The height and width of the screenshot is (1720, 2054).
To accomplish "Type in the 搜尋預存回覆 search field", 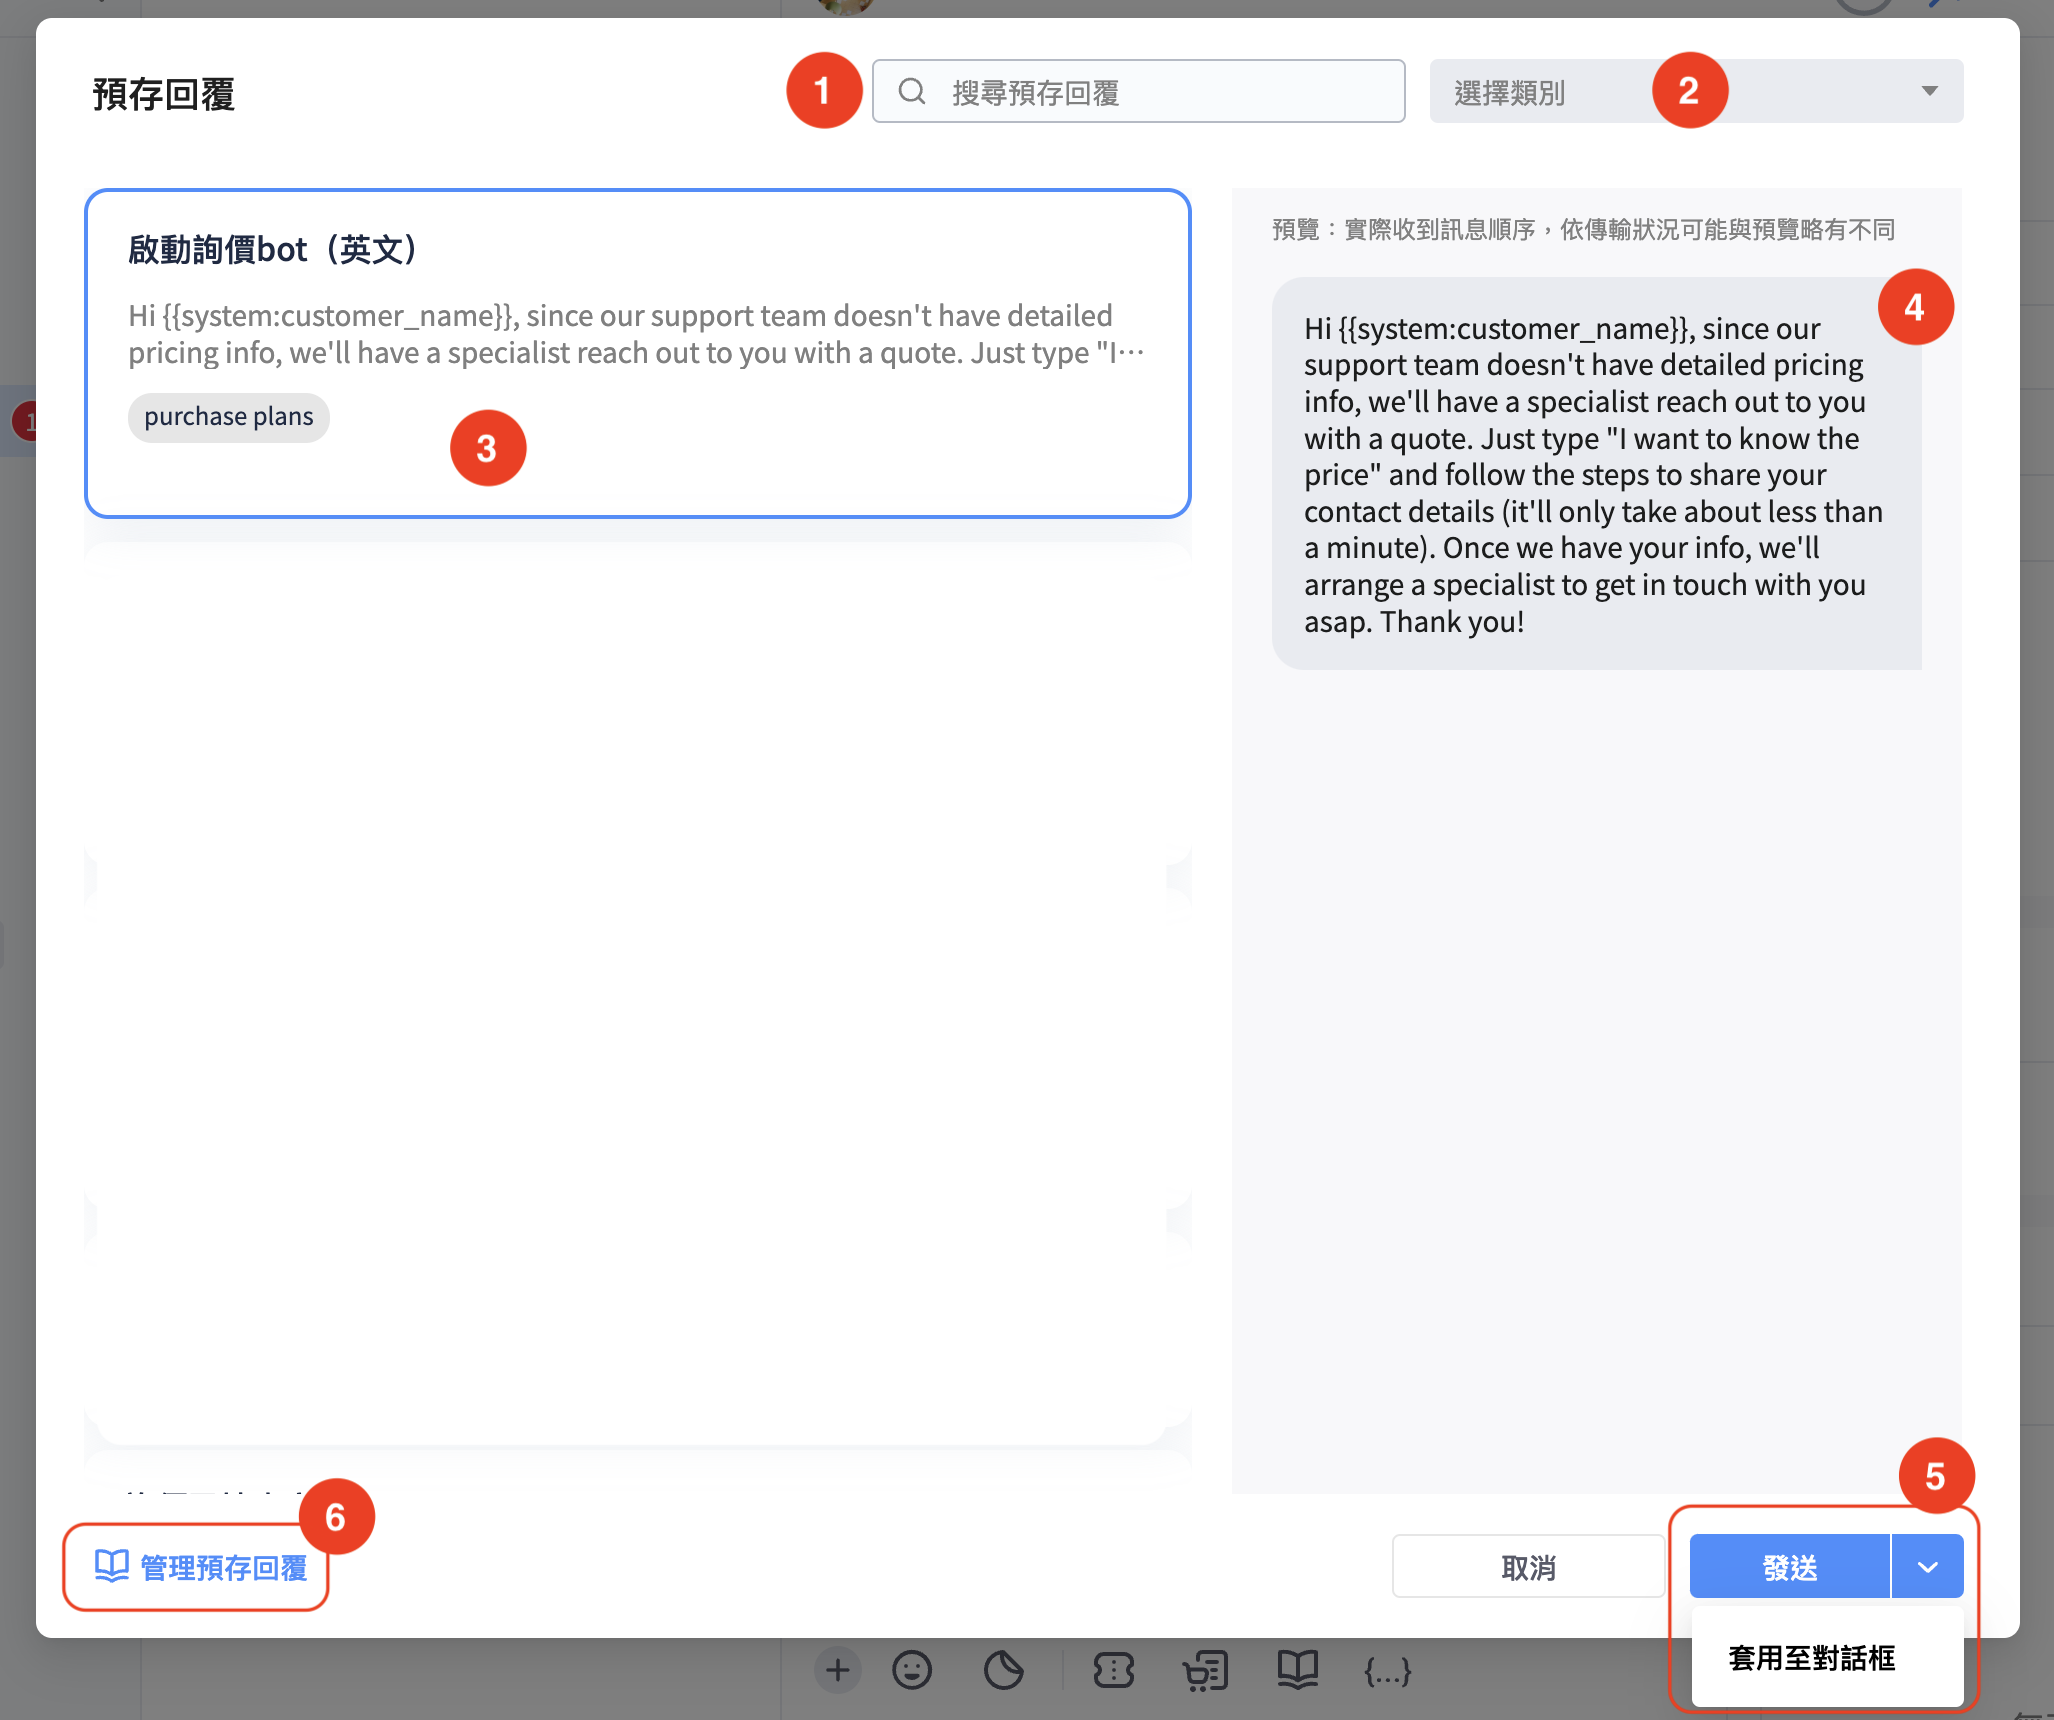I will [1160, 92].
